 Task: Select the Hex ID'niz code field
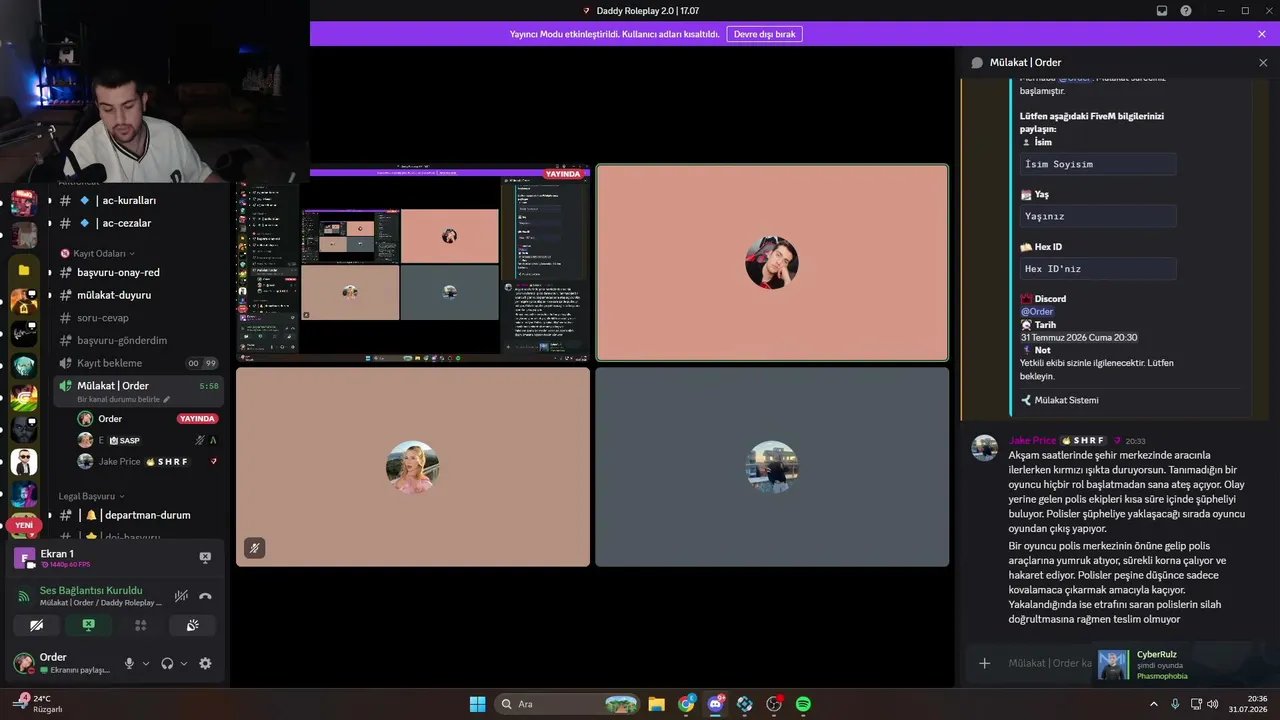[1098, 268]
